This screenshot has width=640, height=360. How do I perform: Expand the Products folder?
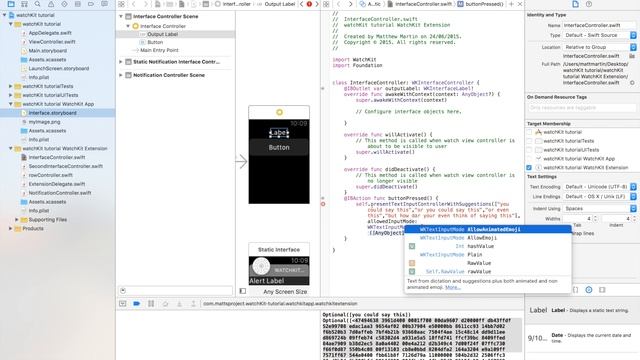[x=11, y=229]
